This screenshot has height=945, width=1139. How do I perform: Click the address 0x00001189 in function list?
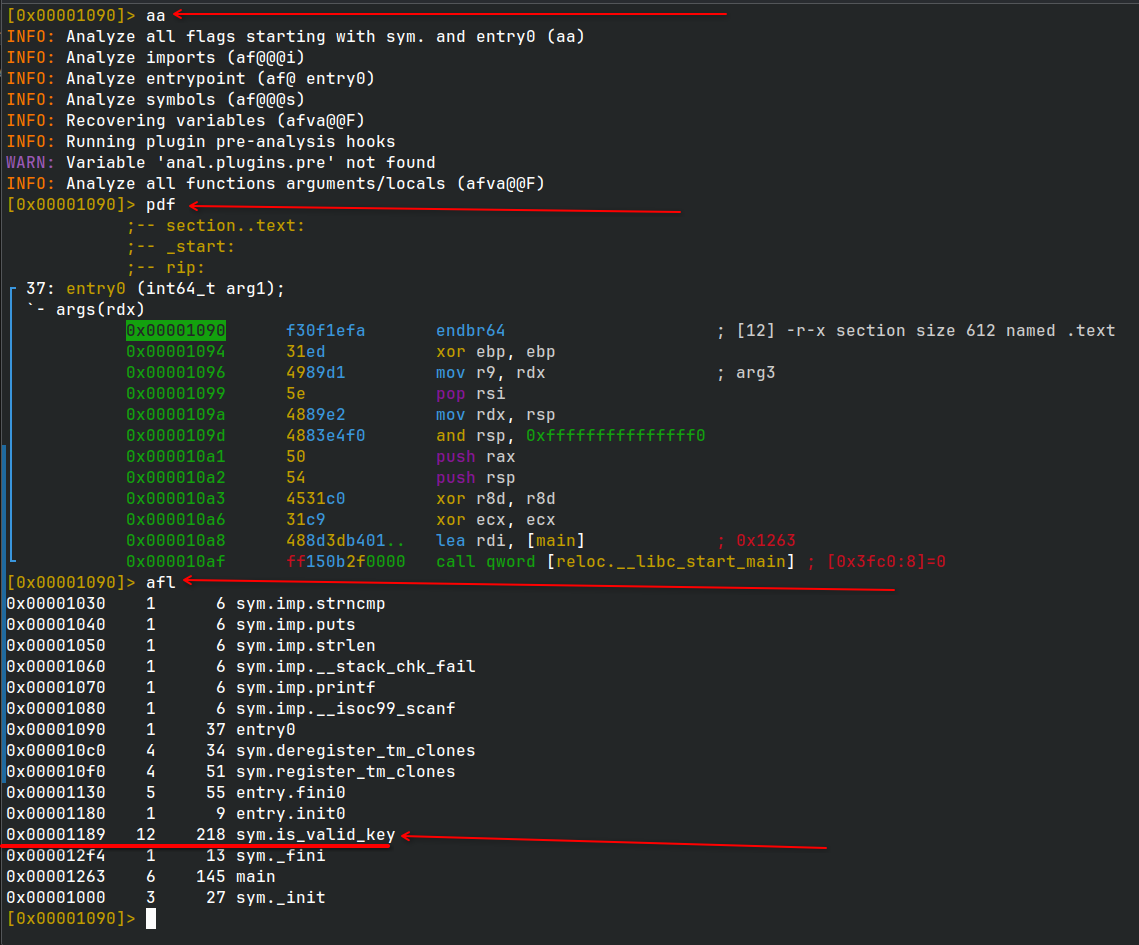pos(56,835)
